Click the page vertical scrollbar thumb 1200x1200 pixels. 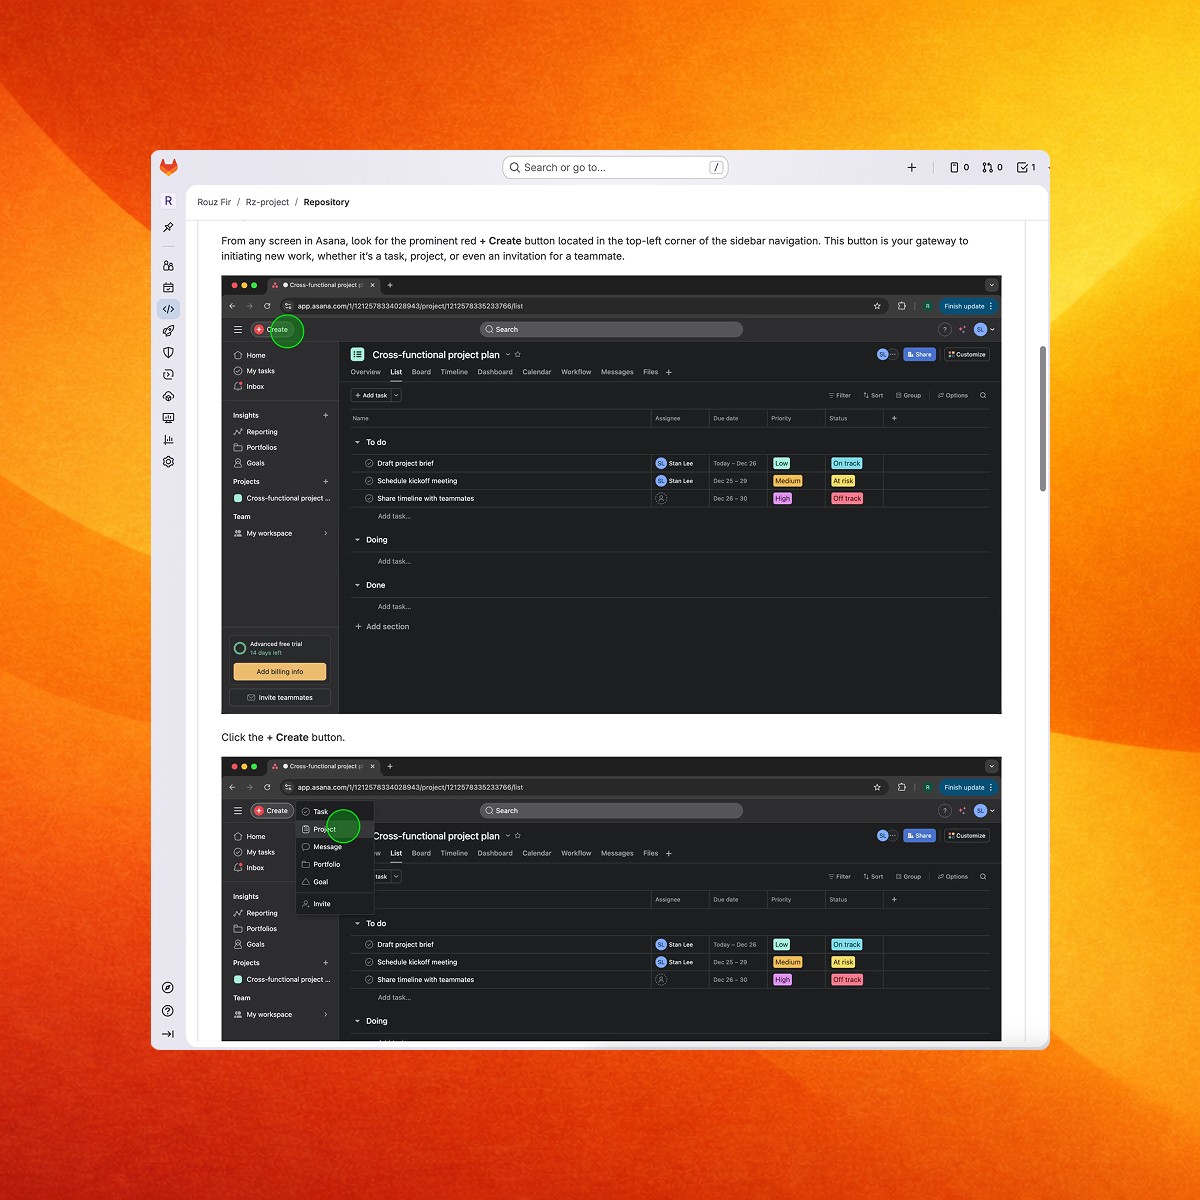[x=1043, y=418]
